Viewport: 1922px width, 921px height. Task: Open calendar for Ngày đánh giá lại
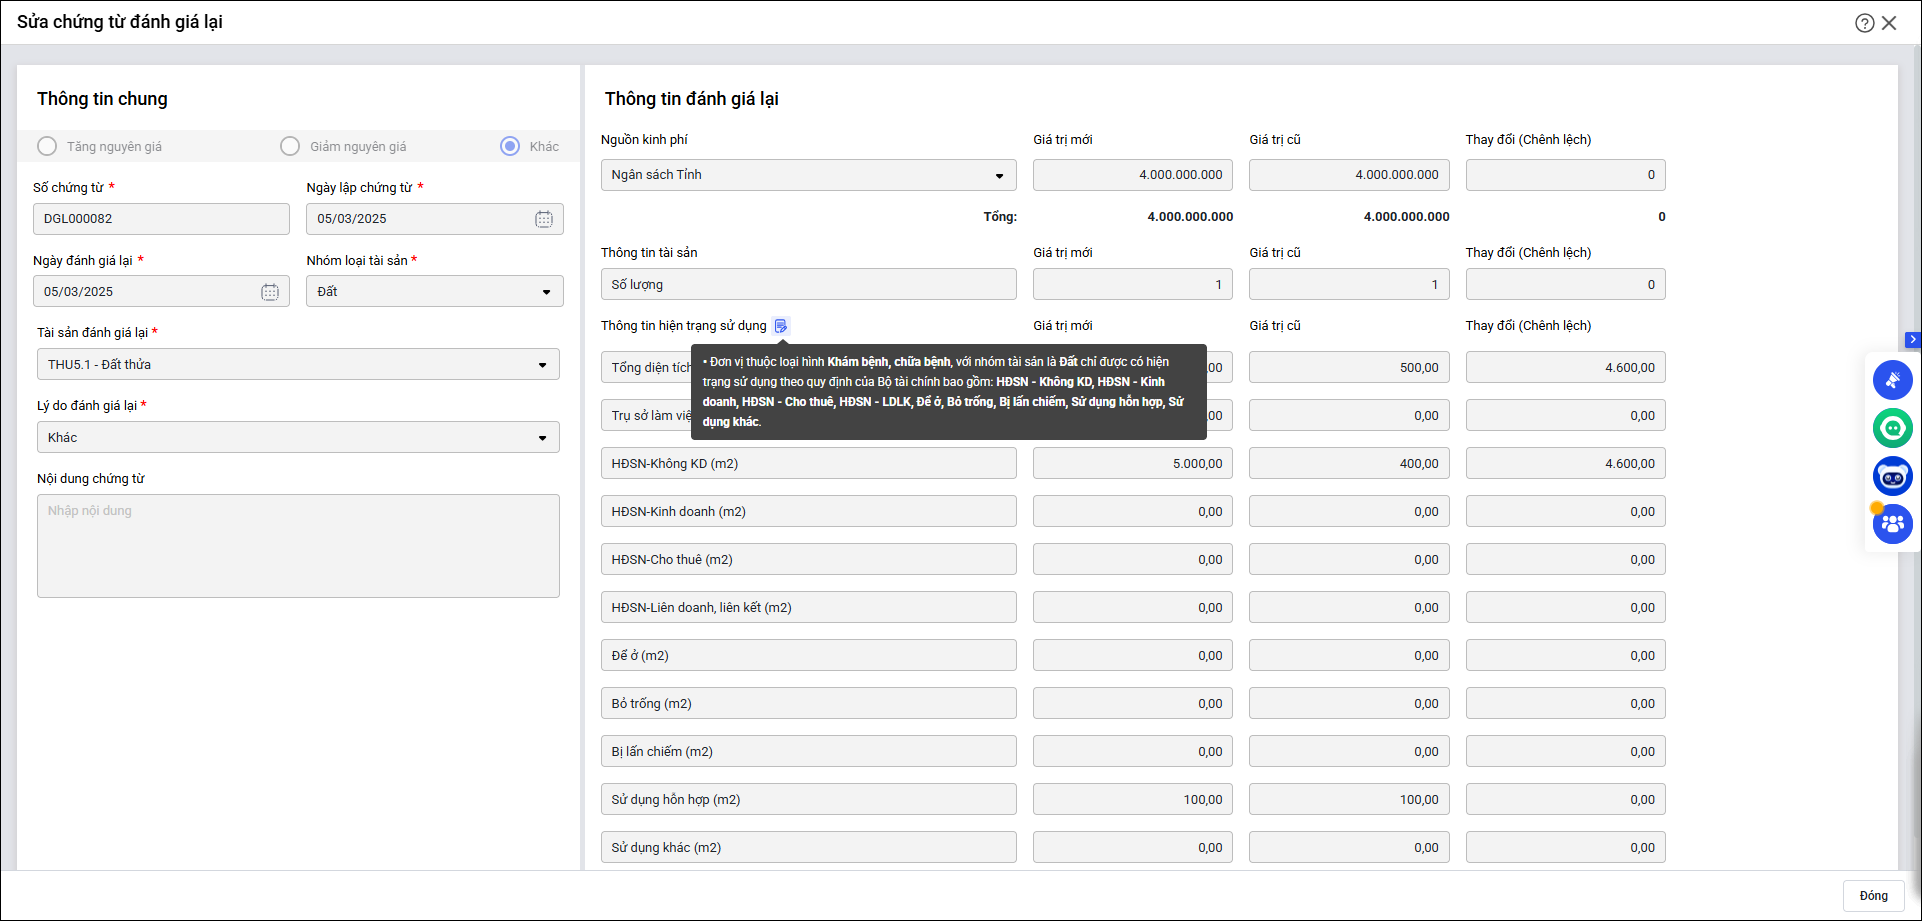270,292
